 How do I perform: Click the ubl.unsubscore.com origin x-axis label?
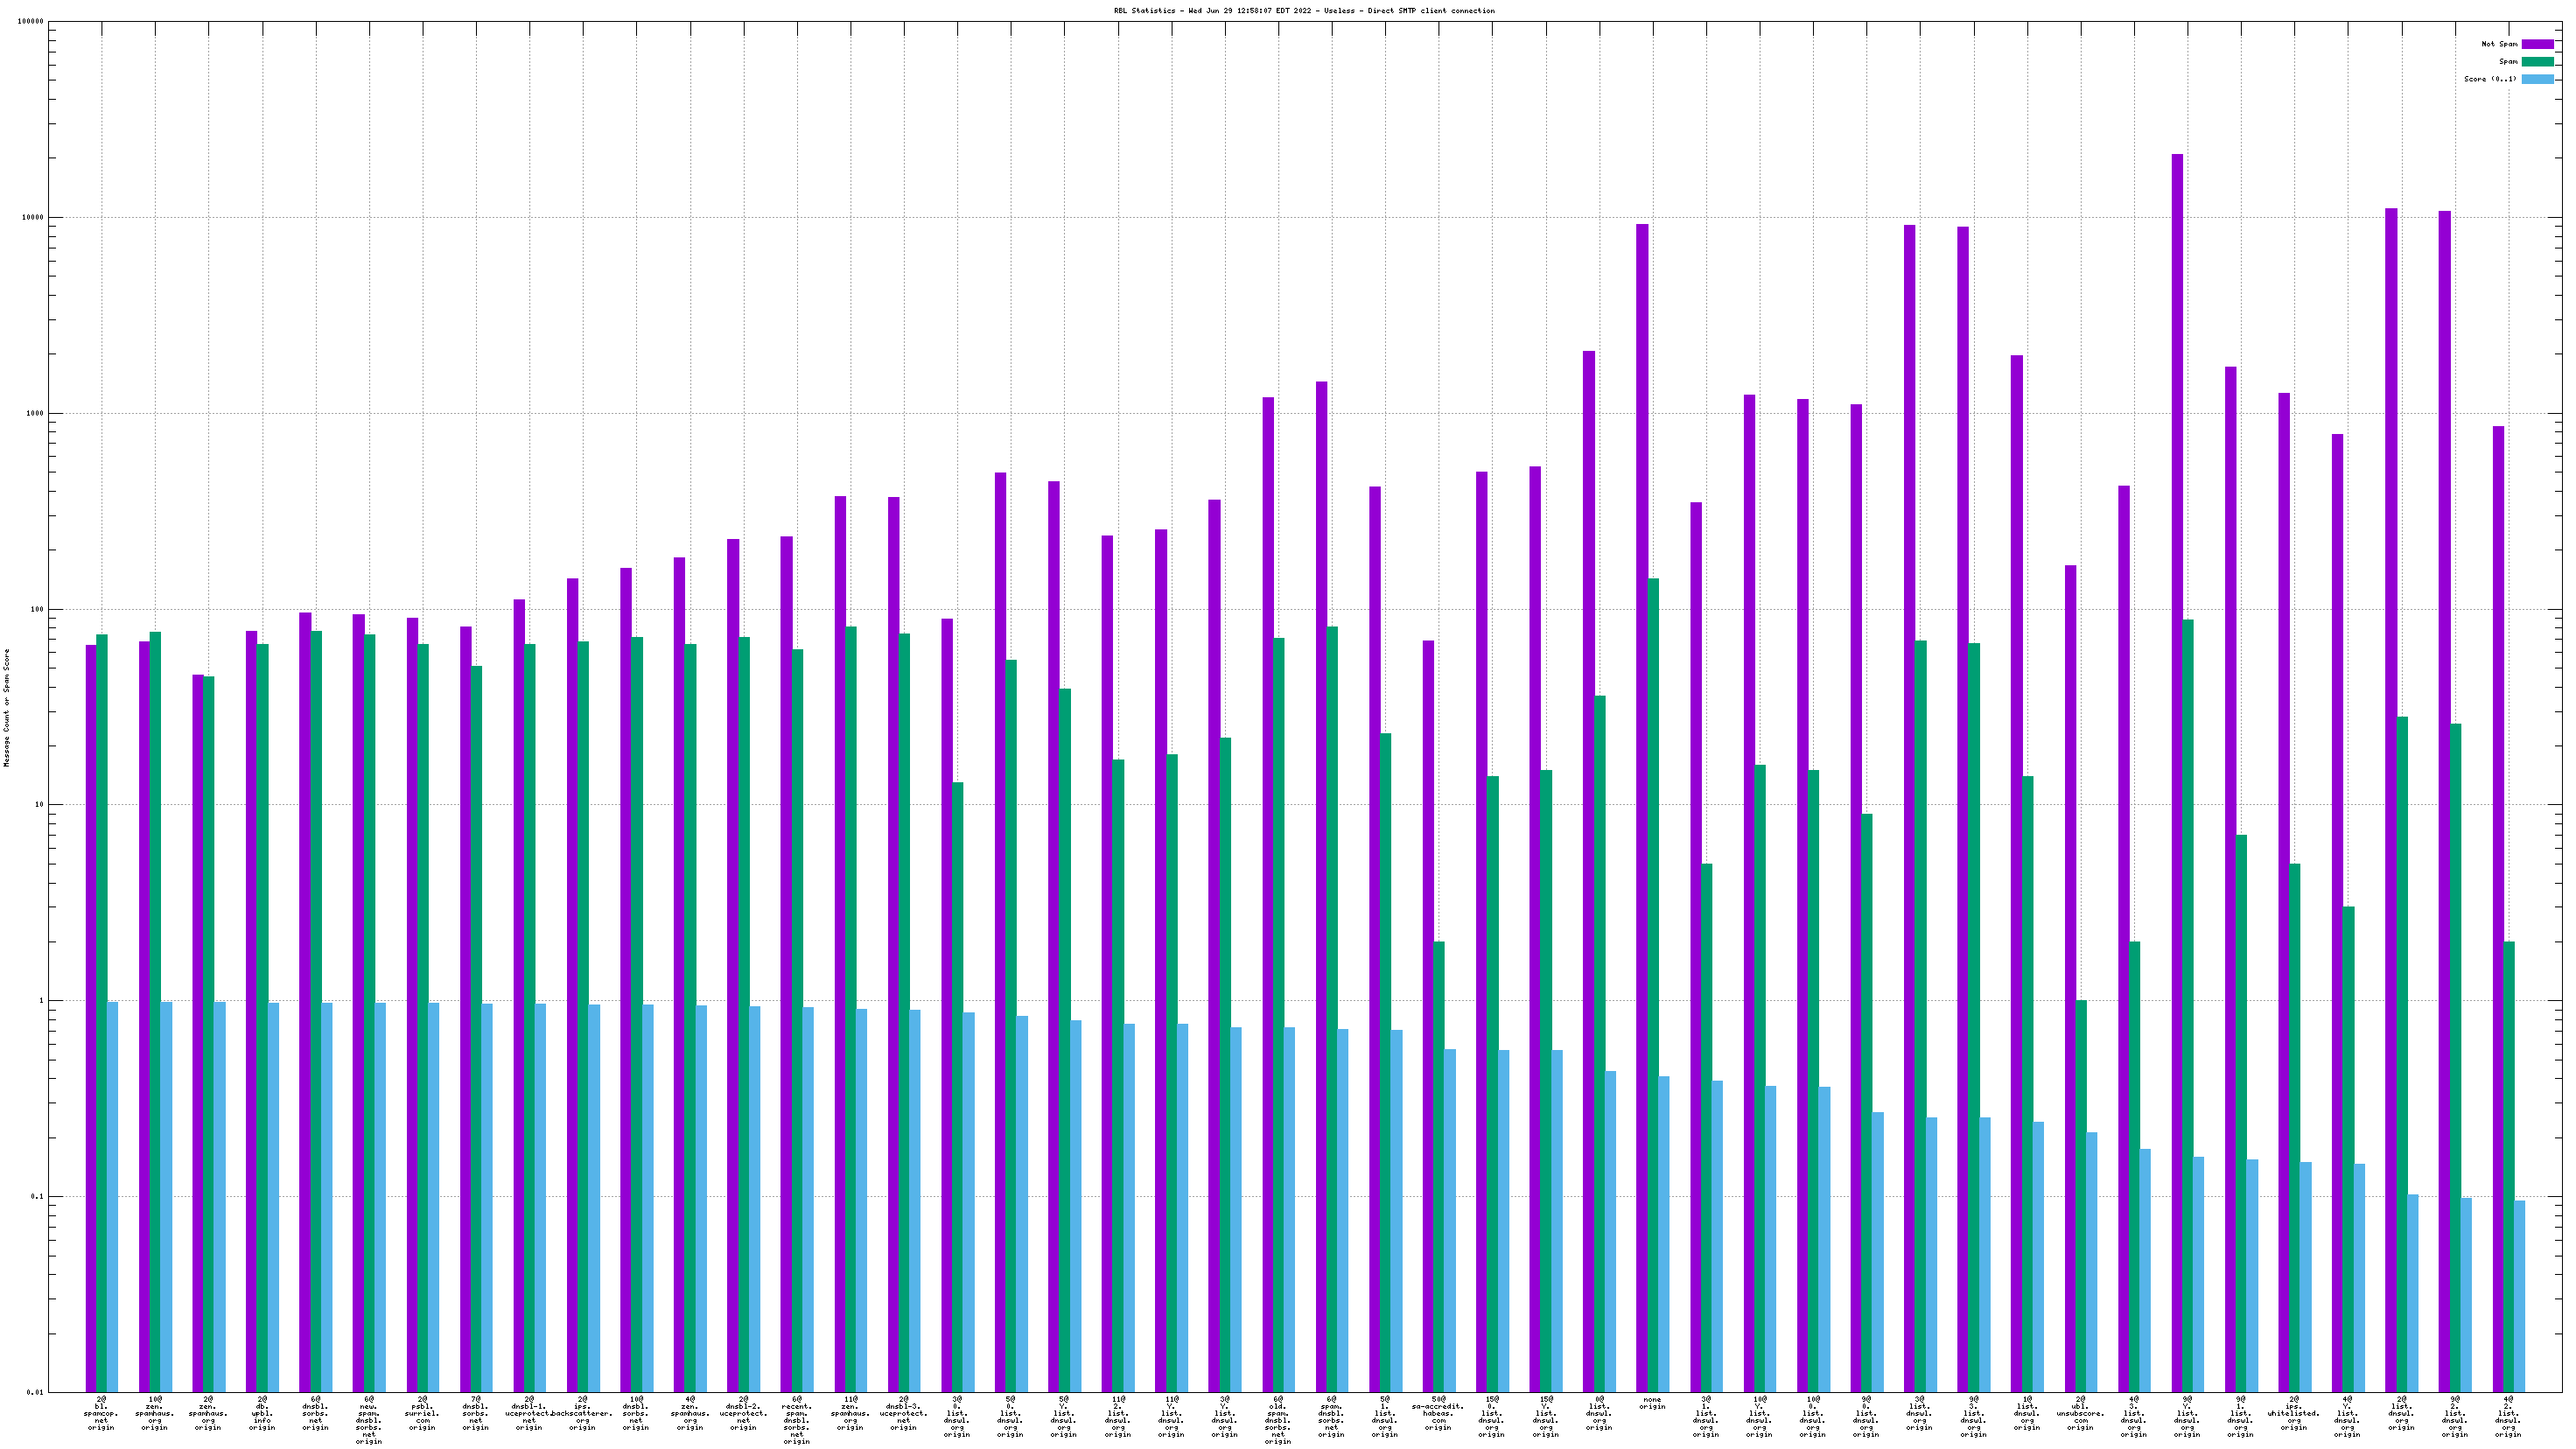(2080, 1413)
